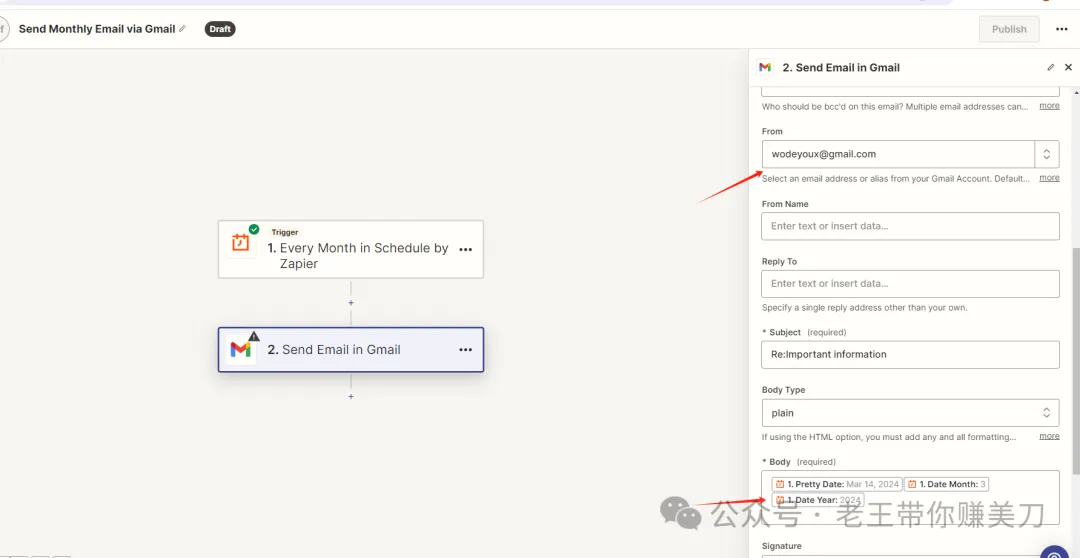Image resolution: width=1080 pixels, height=558 pixels.
Task: Open the three-dot menu on the trigger step
Action: 466,249
